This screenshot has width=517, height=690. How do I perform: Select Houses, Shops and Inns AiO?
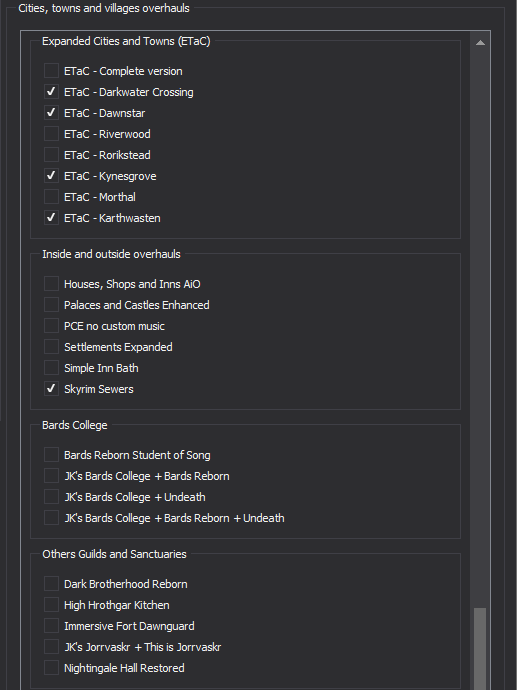(51, 283)
